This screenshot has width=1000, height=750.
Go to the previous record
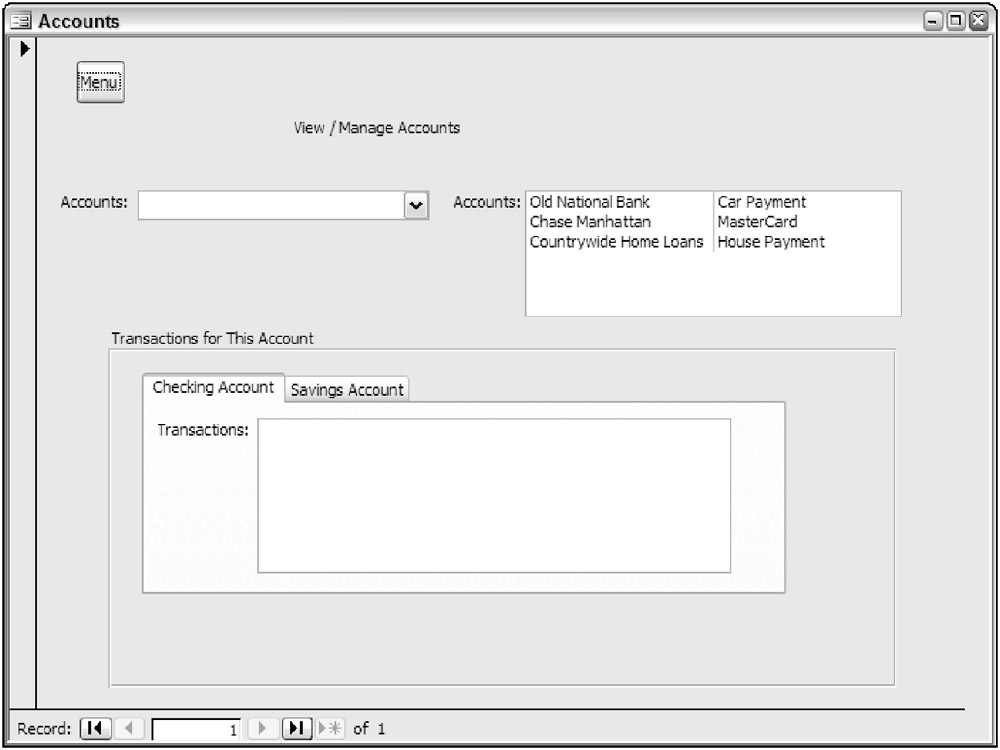tap(129, 729)
